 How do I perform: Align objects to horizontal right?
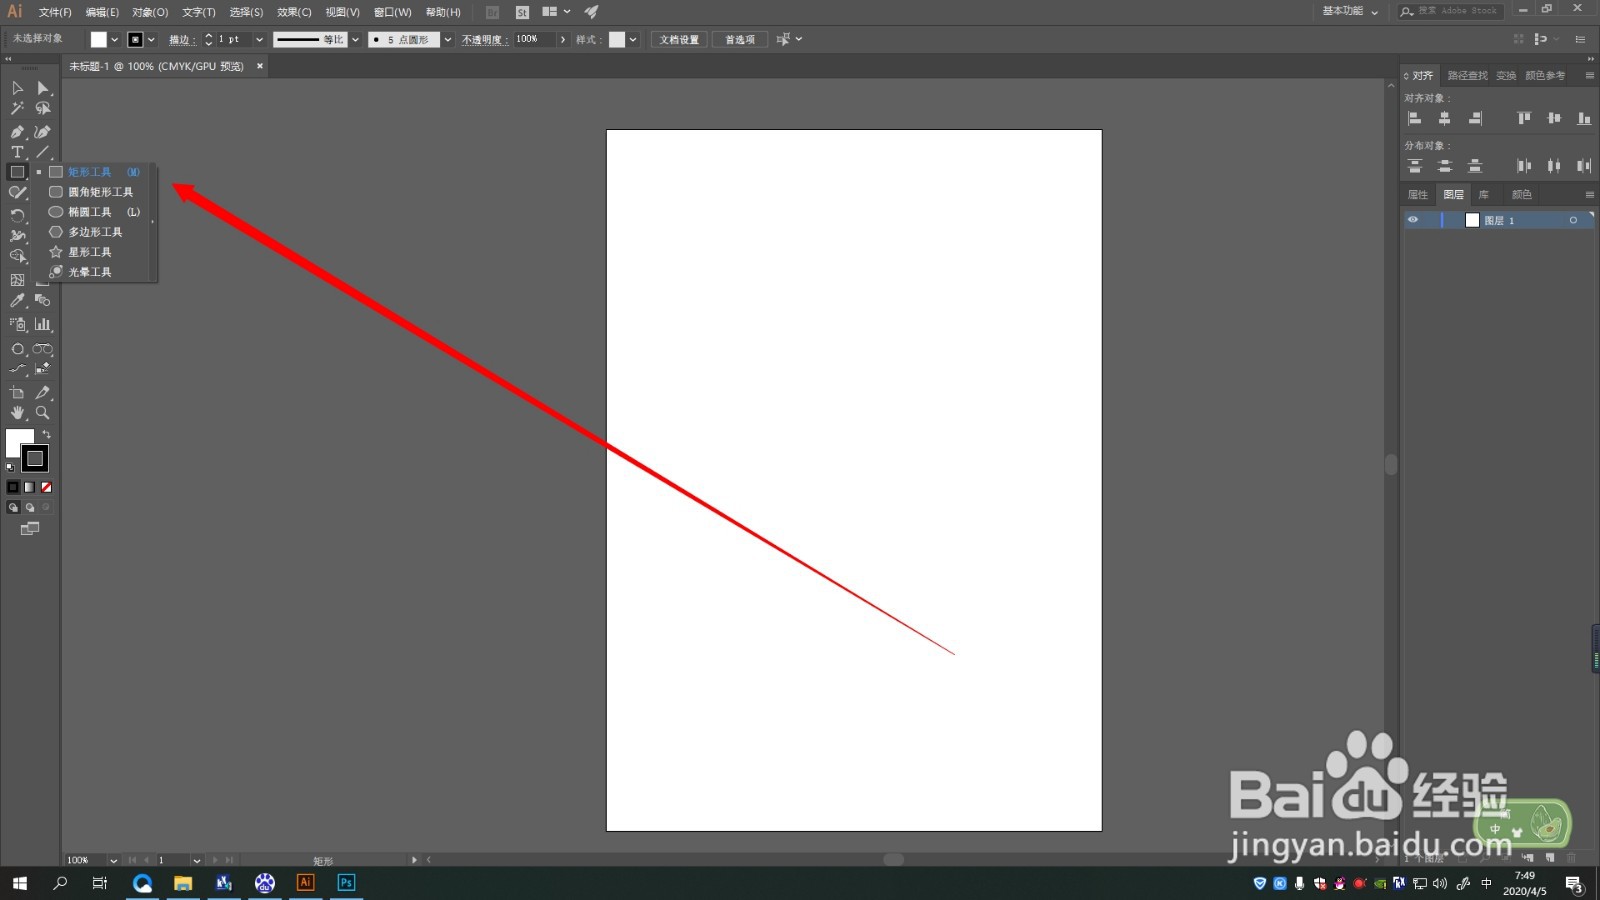1475,118
